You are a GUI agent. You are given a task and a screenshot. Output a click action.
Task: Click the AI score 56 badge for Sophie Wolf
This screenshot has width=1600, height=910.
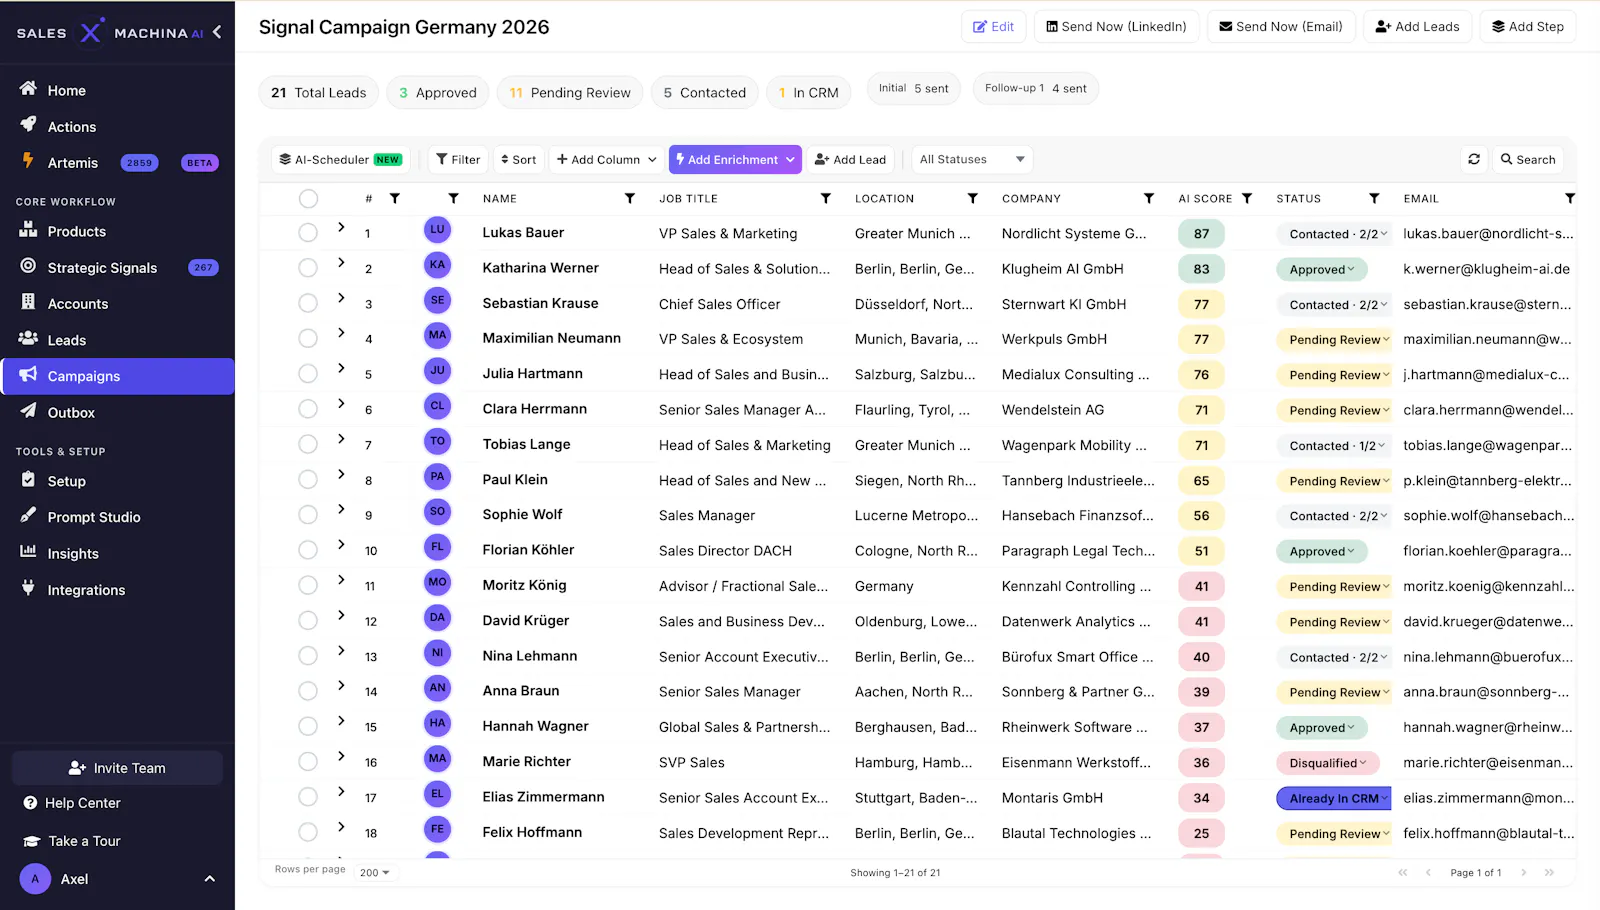coord(1201,516)
